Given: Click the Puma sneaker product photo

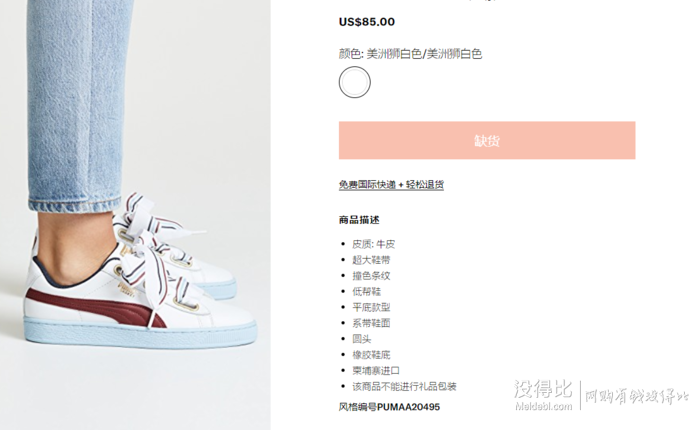Looking at the screenshot, I should 135,215.
